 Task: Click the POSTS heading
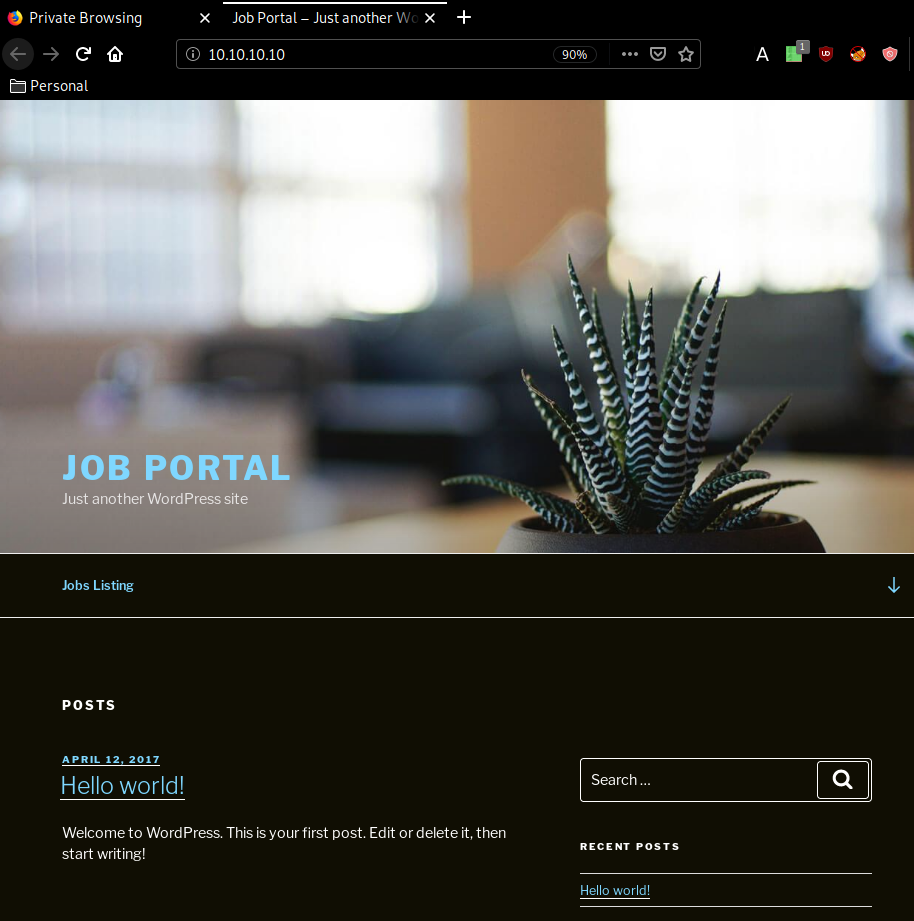[x=89, y=705]
